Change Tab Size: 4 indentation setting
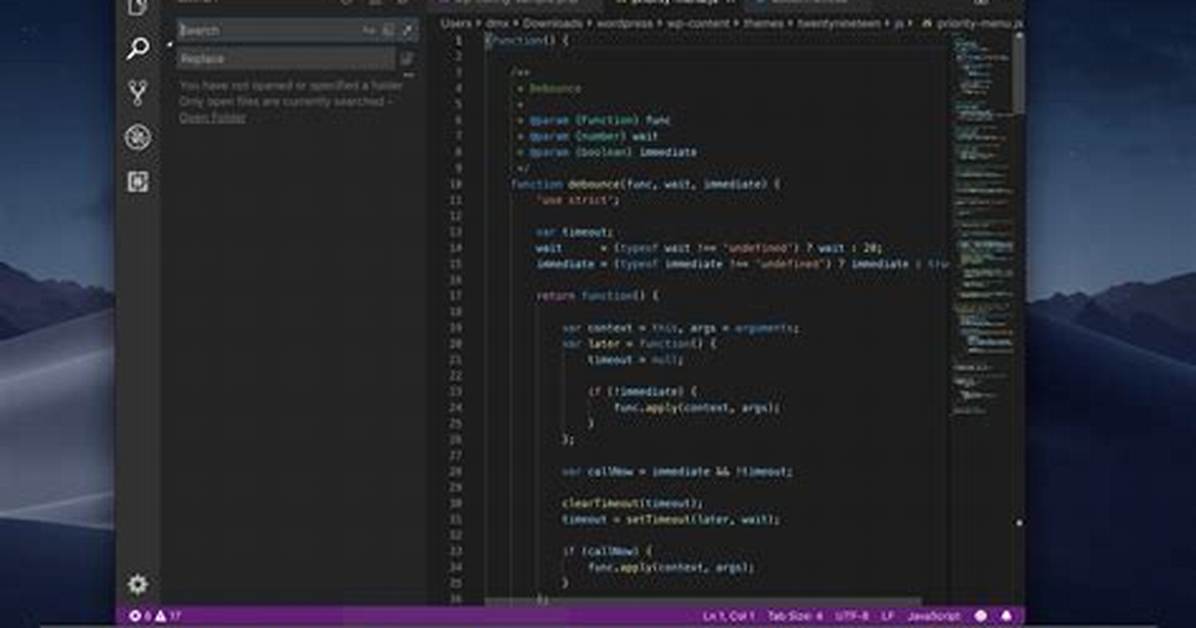The image size is (1196, 628). coord(794,616)
